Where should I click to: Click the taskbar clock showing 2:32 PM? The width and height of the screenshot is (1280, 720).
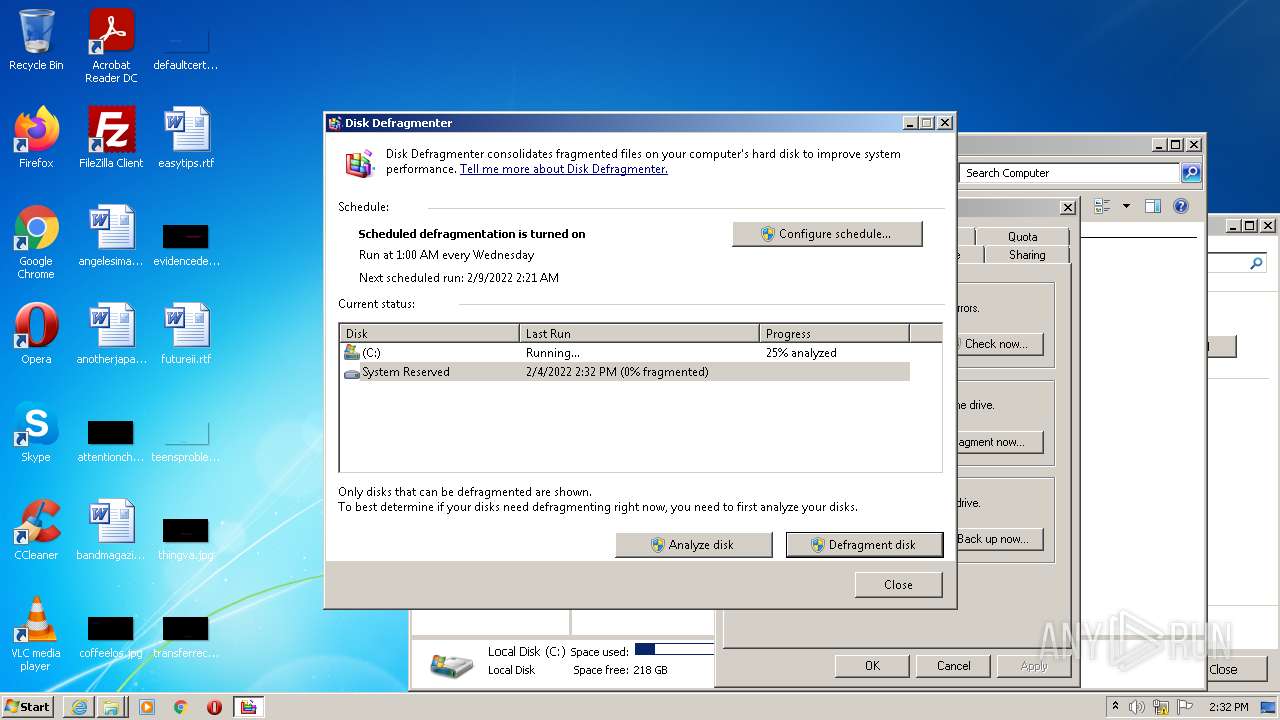pyautogui.click(x=1228, y=707)
